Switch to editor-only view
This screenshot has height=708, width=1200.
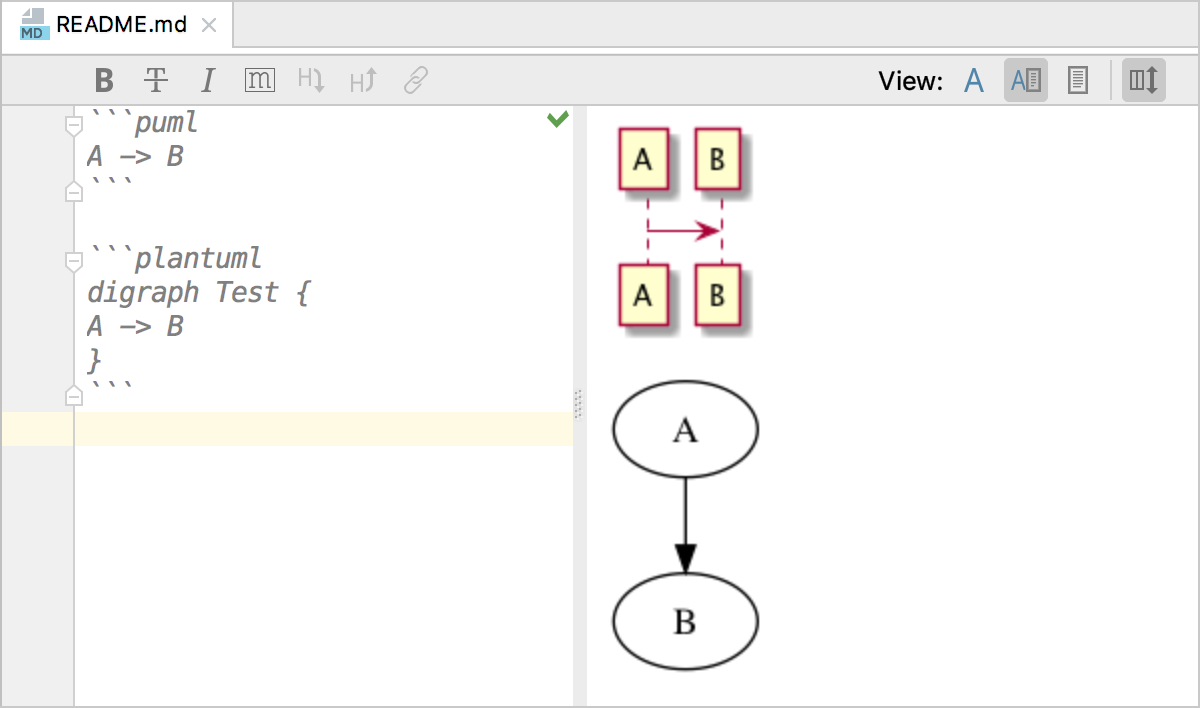click(973, 81)
